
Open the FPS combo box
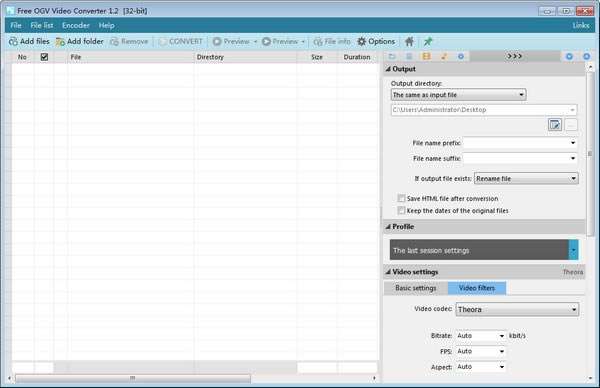pyautogui.click(x=481, y=351)
